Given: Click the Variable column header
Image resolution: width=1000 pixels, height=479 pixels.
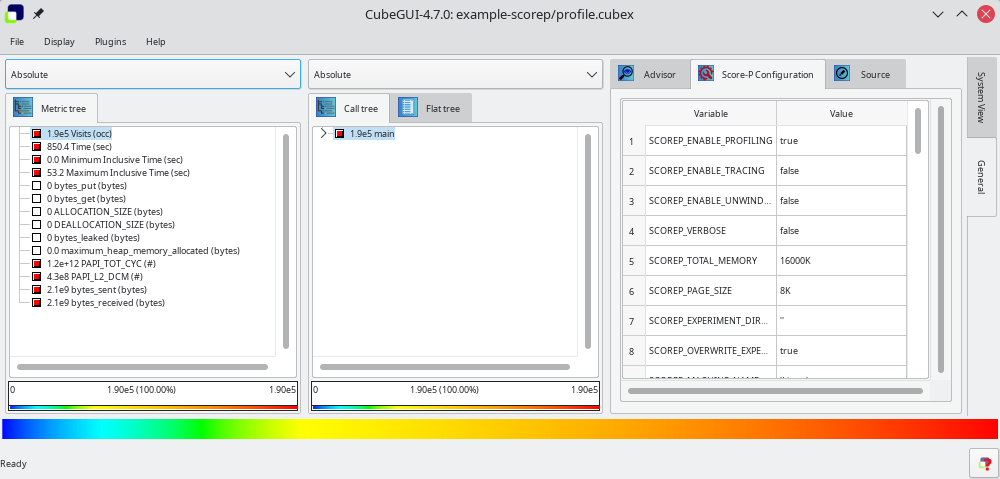Looking at the screenshot, I should [710, 114].
